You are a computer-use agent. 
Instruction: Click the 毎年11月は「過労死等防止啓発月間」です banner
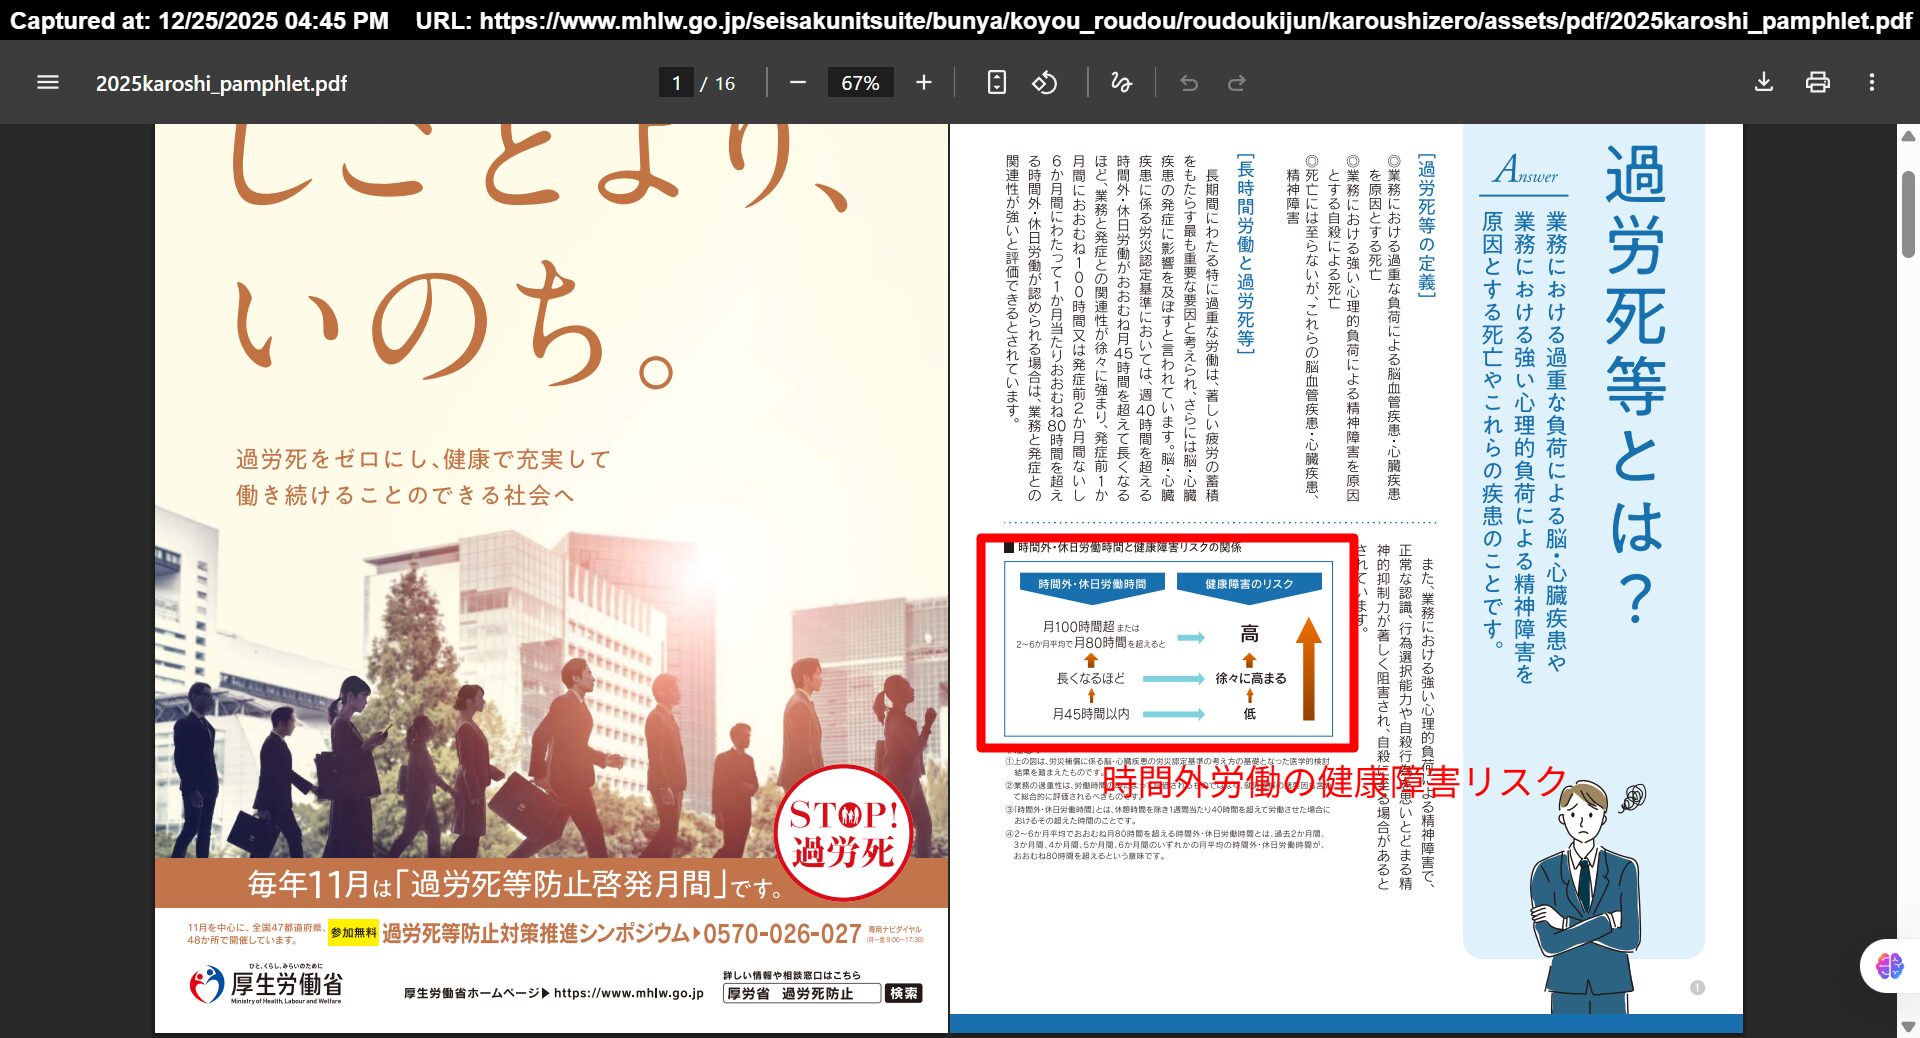point(515,884)
